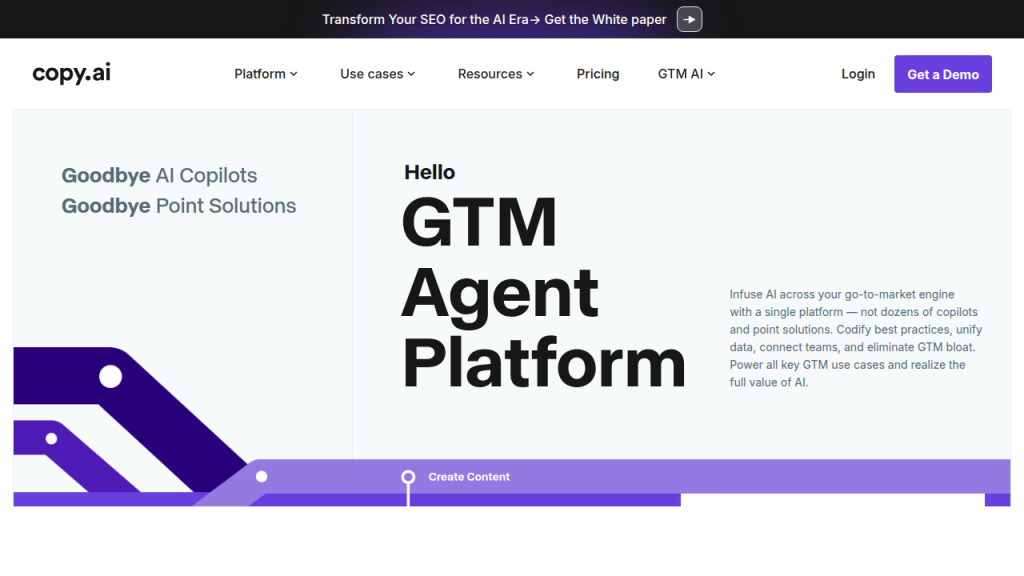Click the Infuse AI description paragraph

855,338
